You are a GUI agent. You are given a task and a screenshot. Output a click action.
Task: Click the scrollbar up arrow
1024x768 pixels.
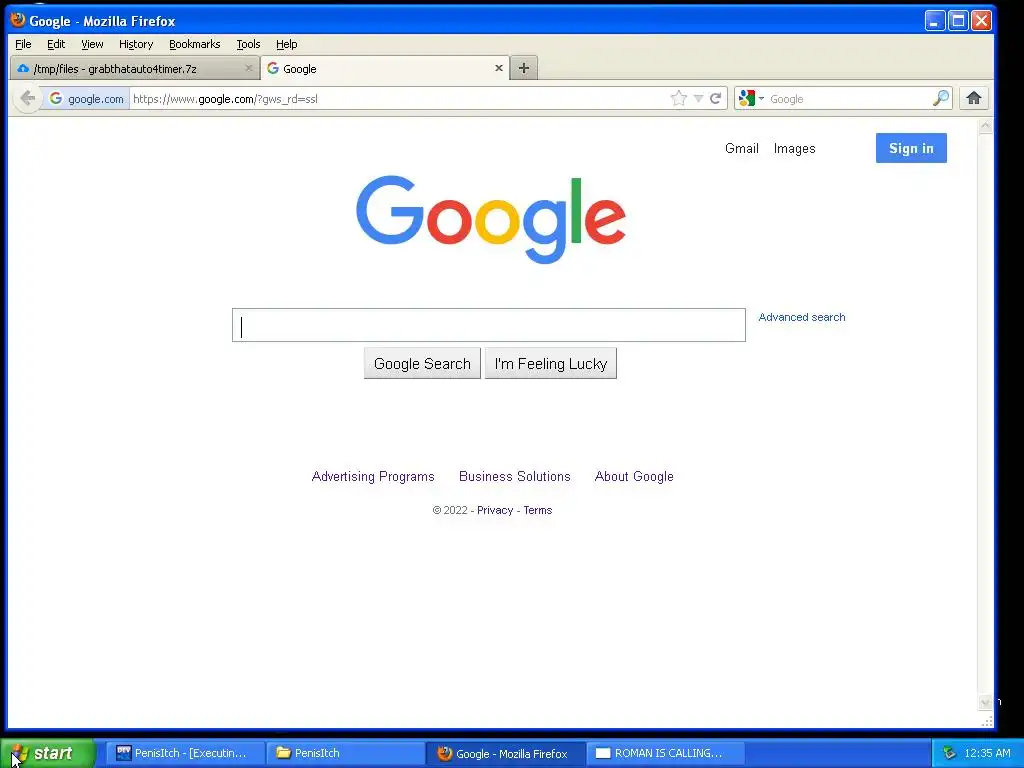(985, 125)
